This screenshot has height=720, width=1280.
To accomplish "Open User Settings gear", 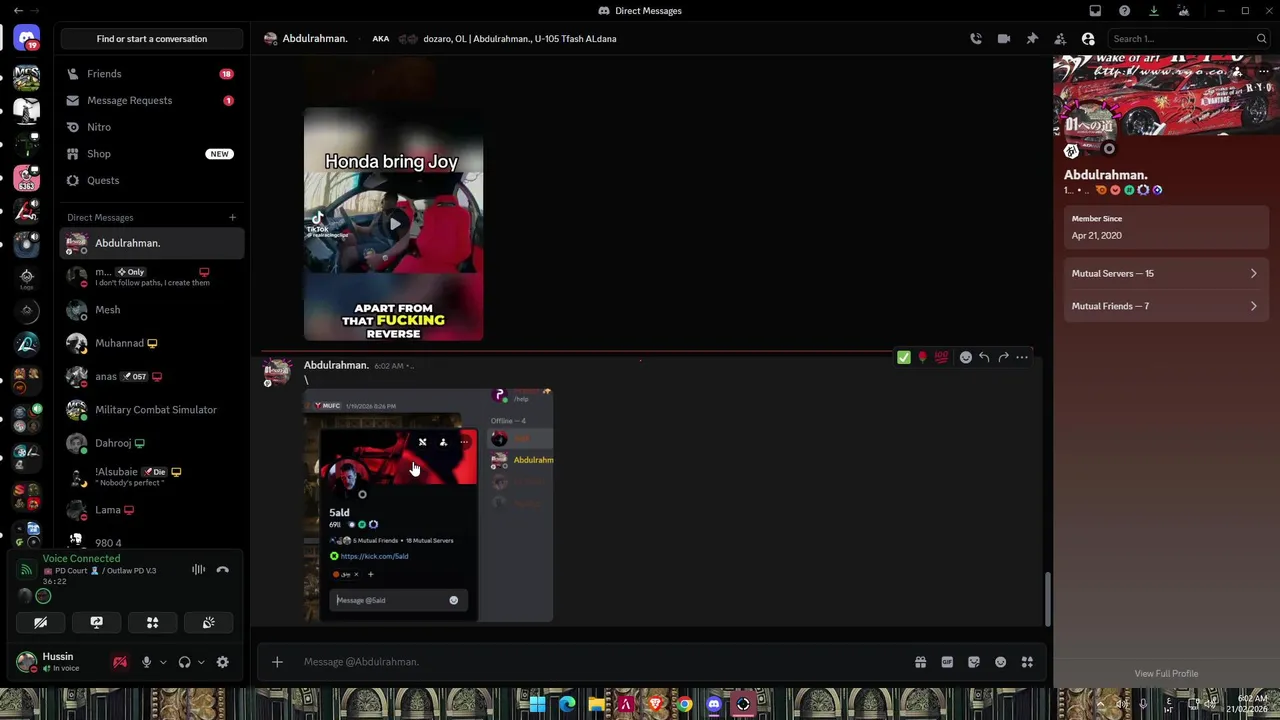I will [223, 662].
